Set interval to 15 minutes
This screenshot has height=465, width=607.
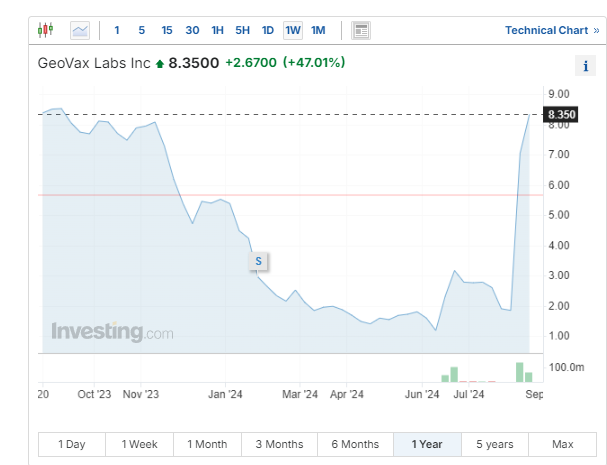tap(167, 30)
